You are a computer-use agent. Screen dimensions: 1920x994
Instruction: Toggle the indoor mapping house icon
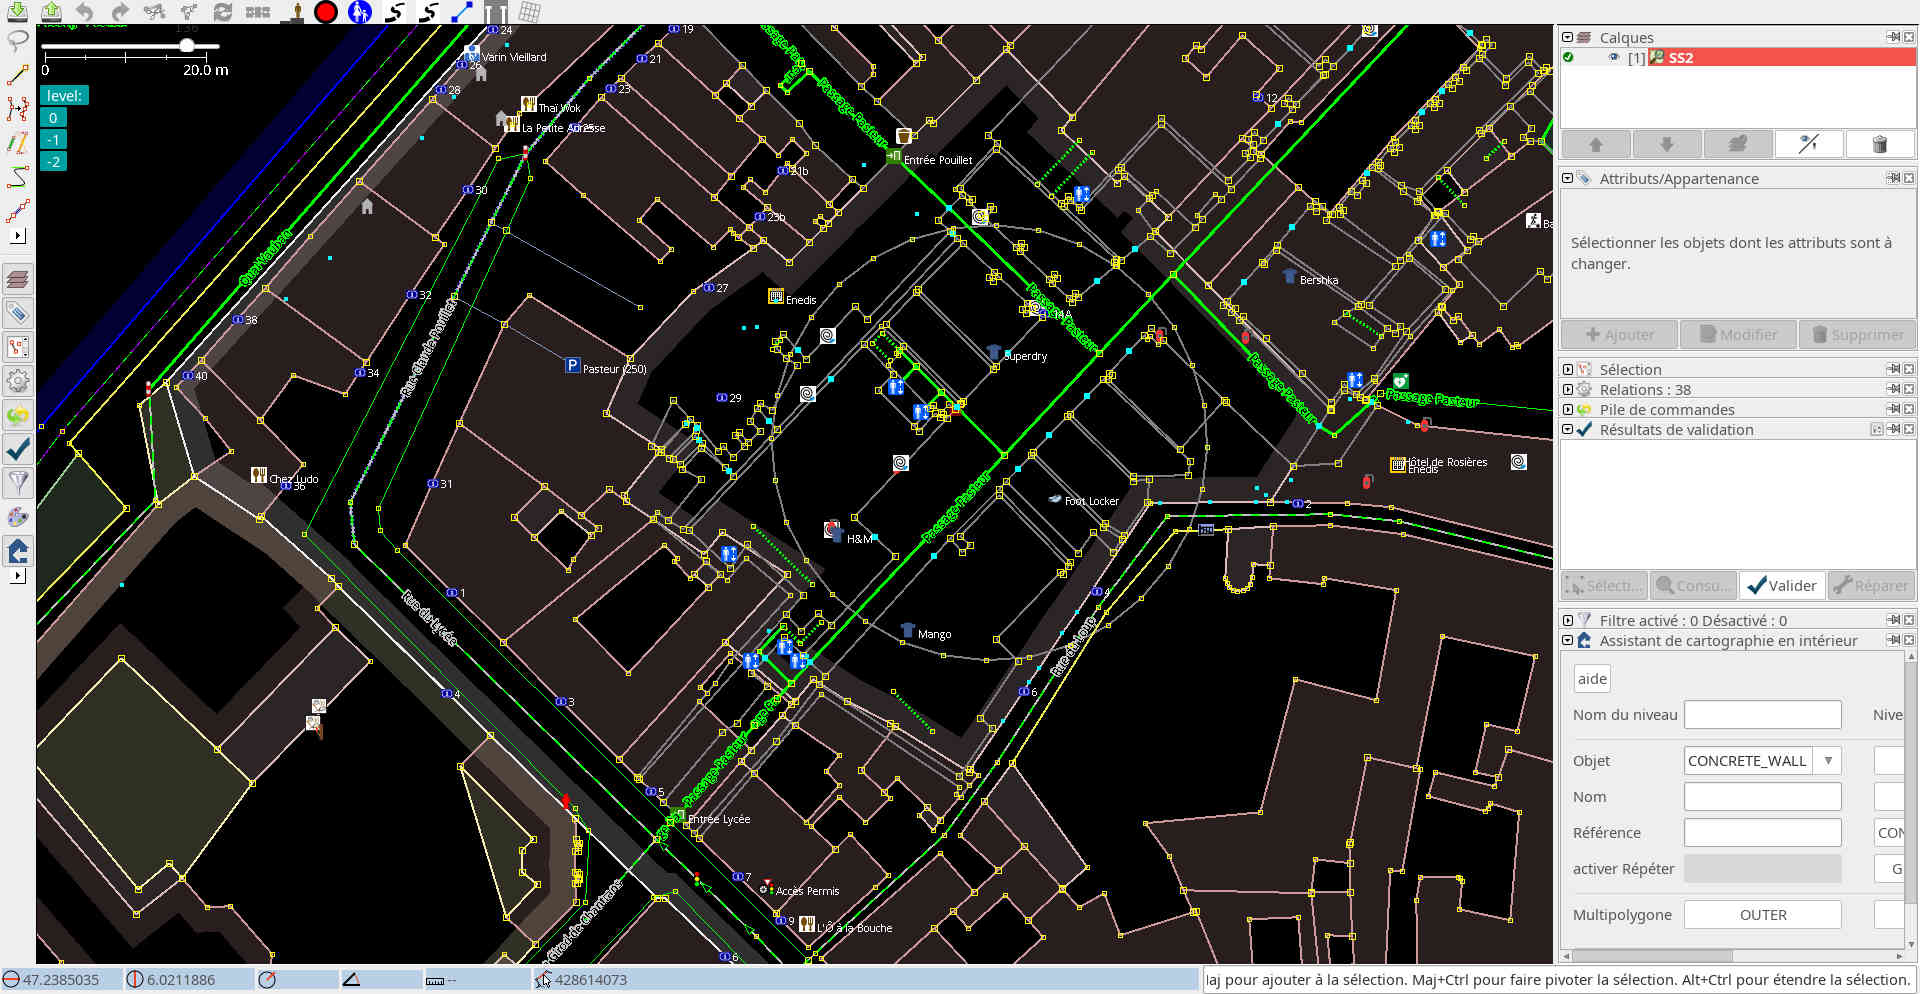tap(17, 550)
